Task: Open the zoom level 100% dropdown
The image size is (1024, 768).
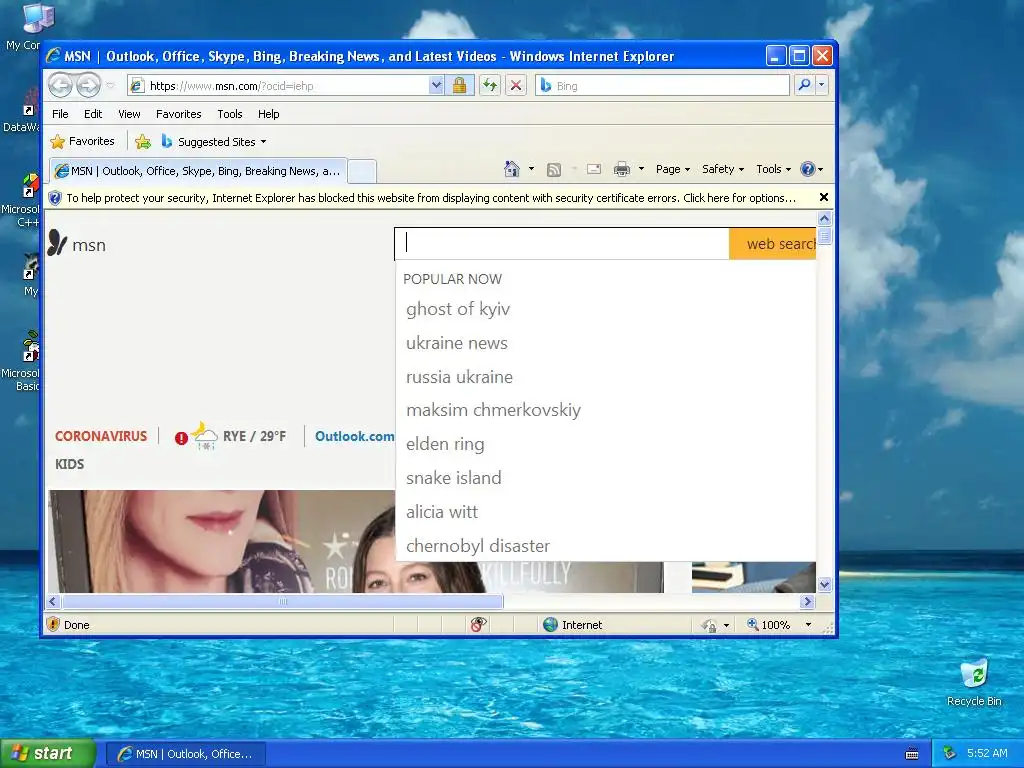Action: (x=808, y=624)
